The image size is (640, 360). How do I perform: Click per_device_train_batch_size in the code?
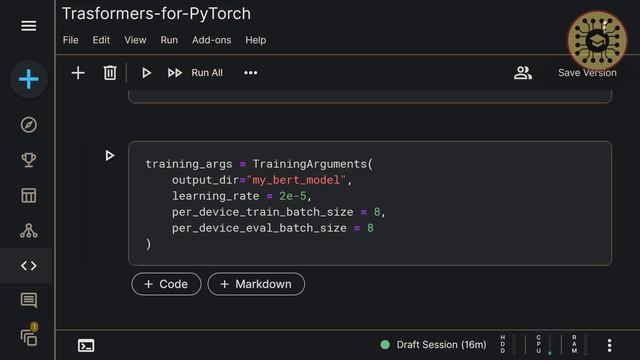tap(262, 212)
